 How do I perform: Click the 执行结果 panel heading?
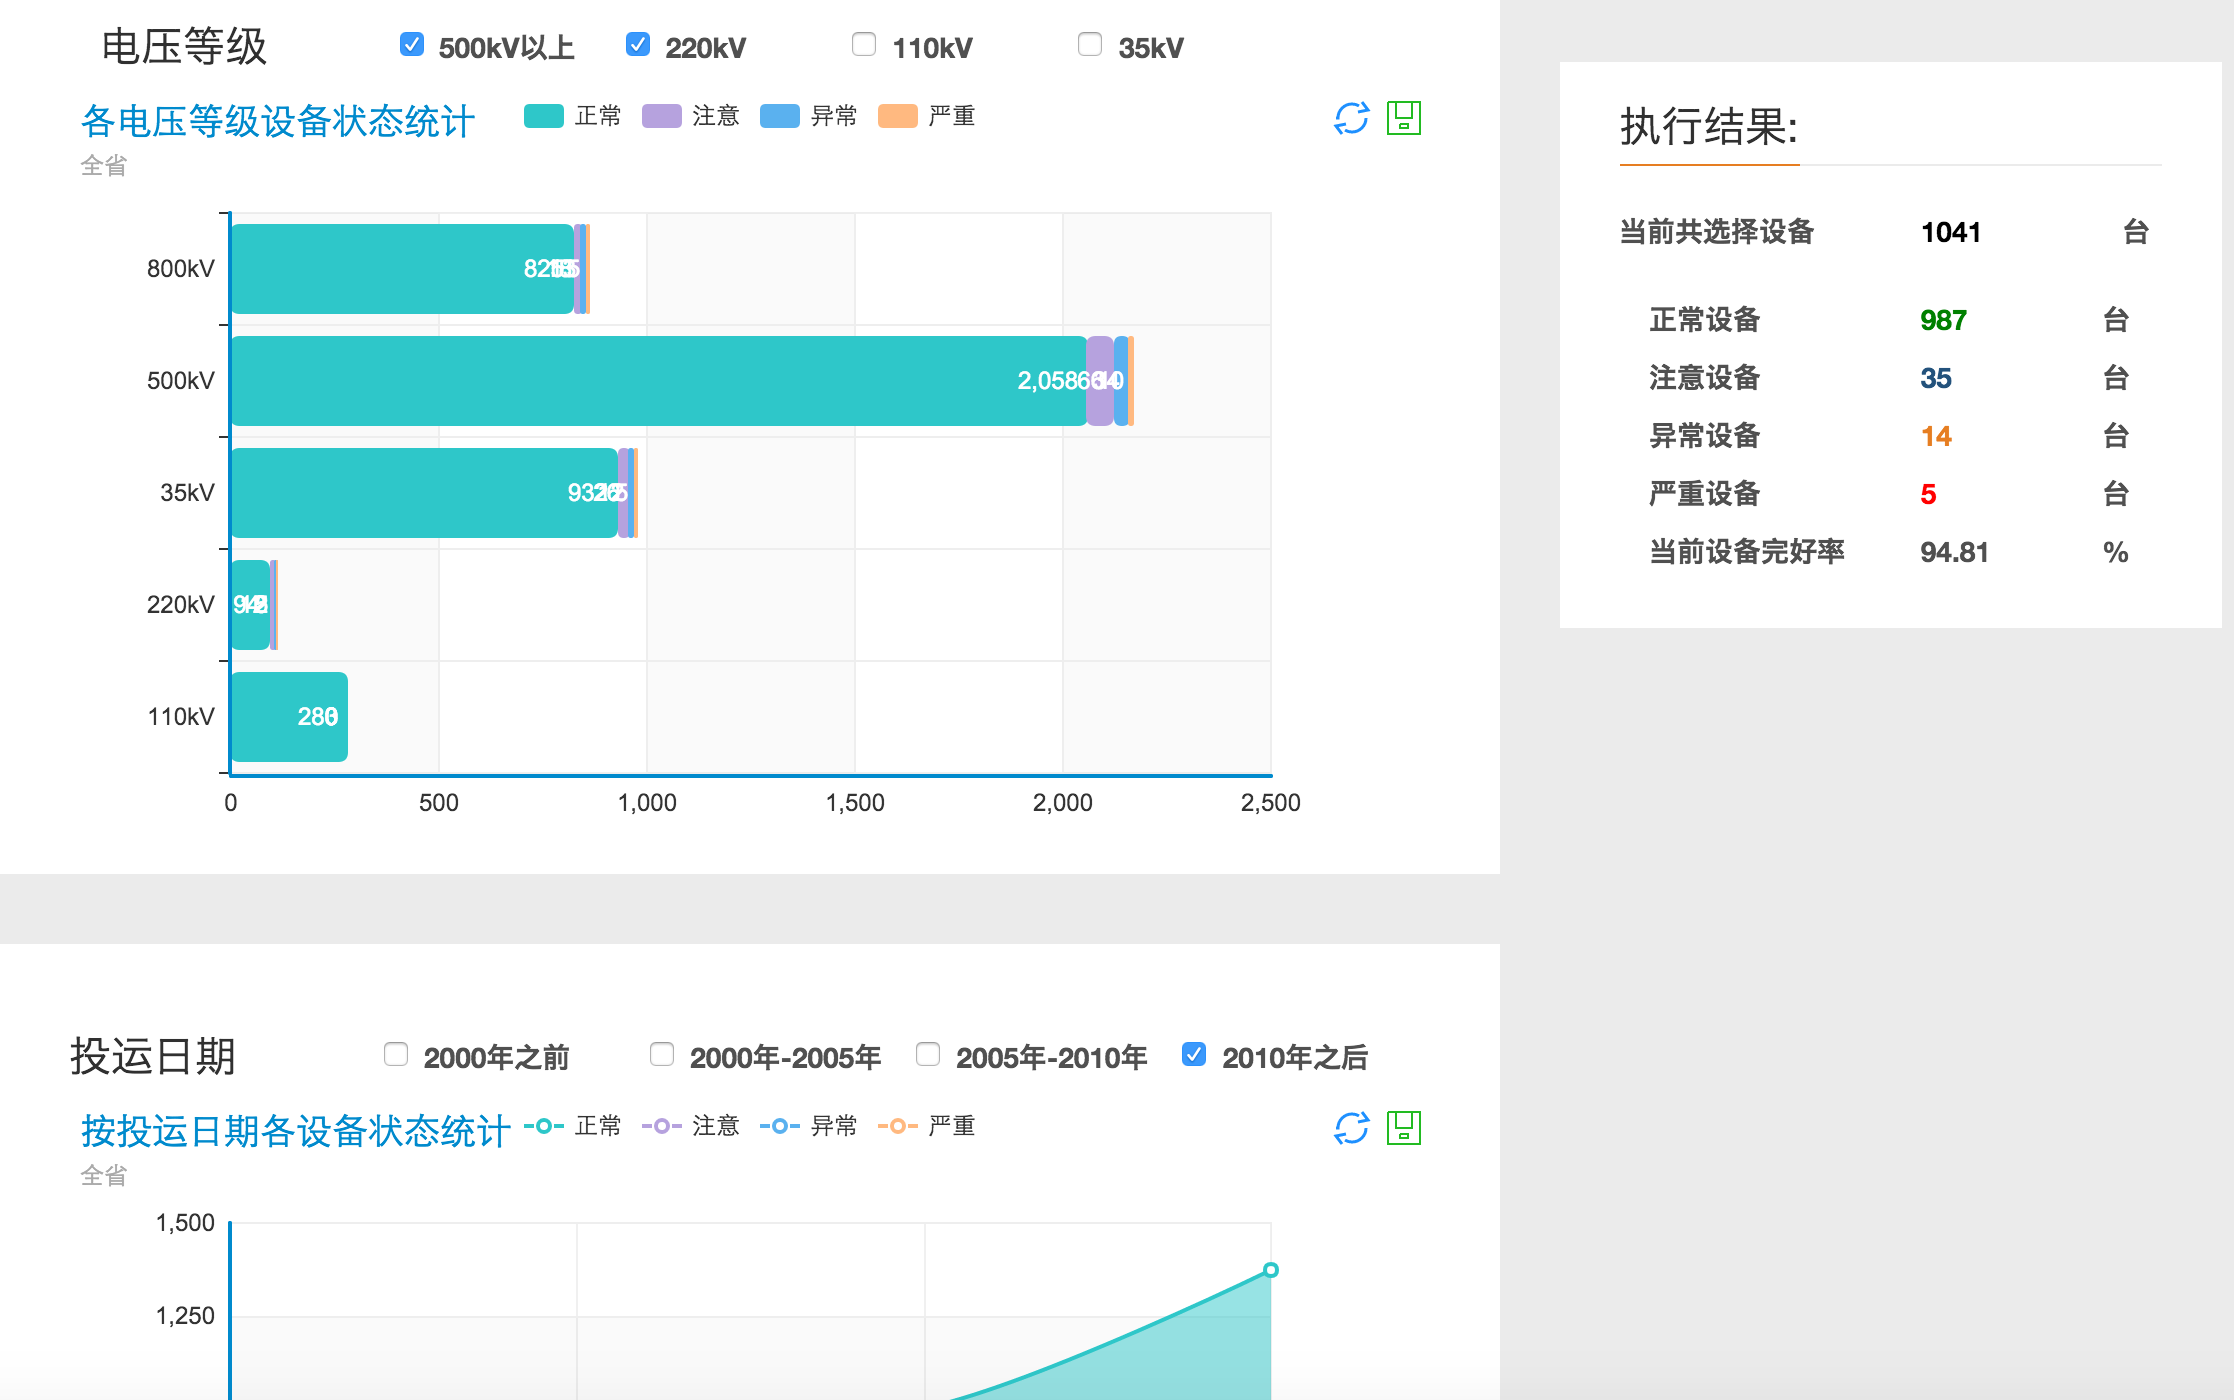[1709, 126]
